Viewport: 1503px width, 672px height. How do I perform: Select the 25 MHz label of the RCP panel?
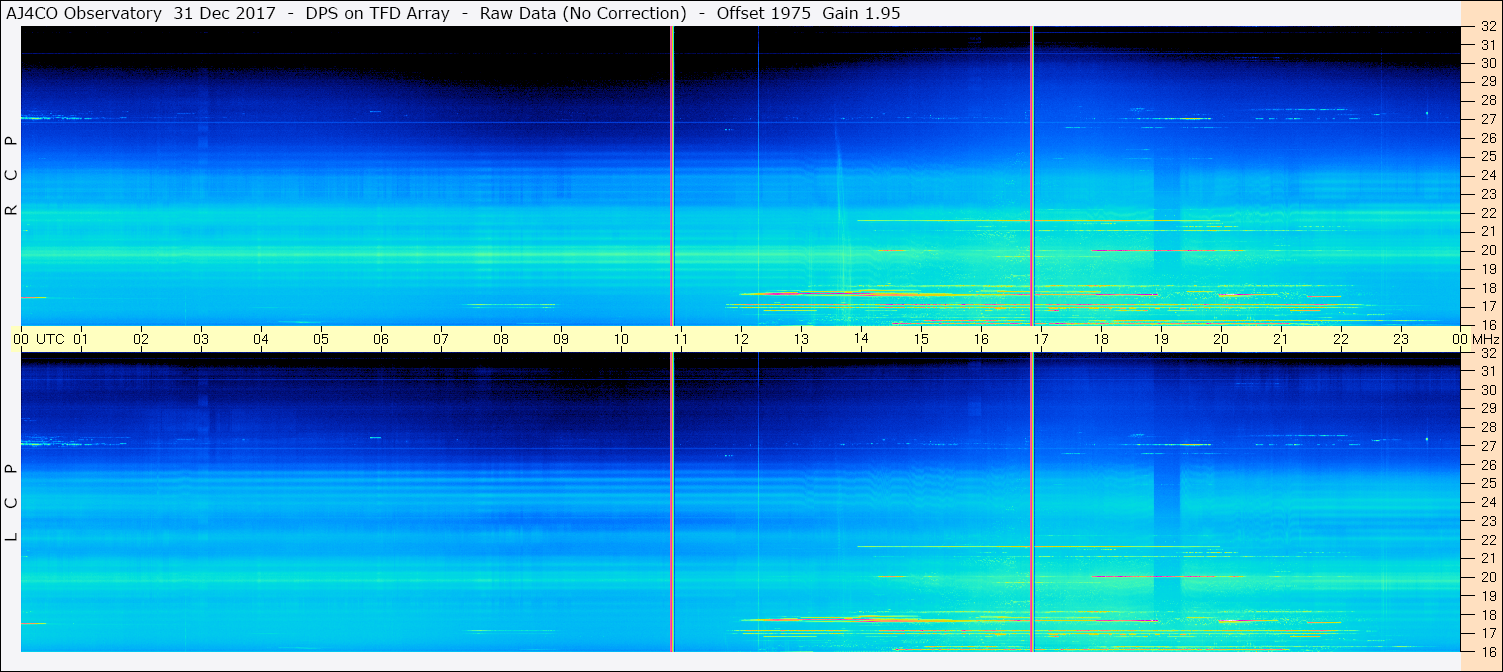click(x=1487, y=157)
